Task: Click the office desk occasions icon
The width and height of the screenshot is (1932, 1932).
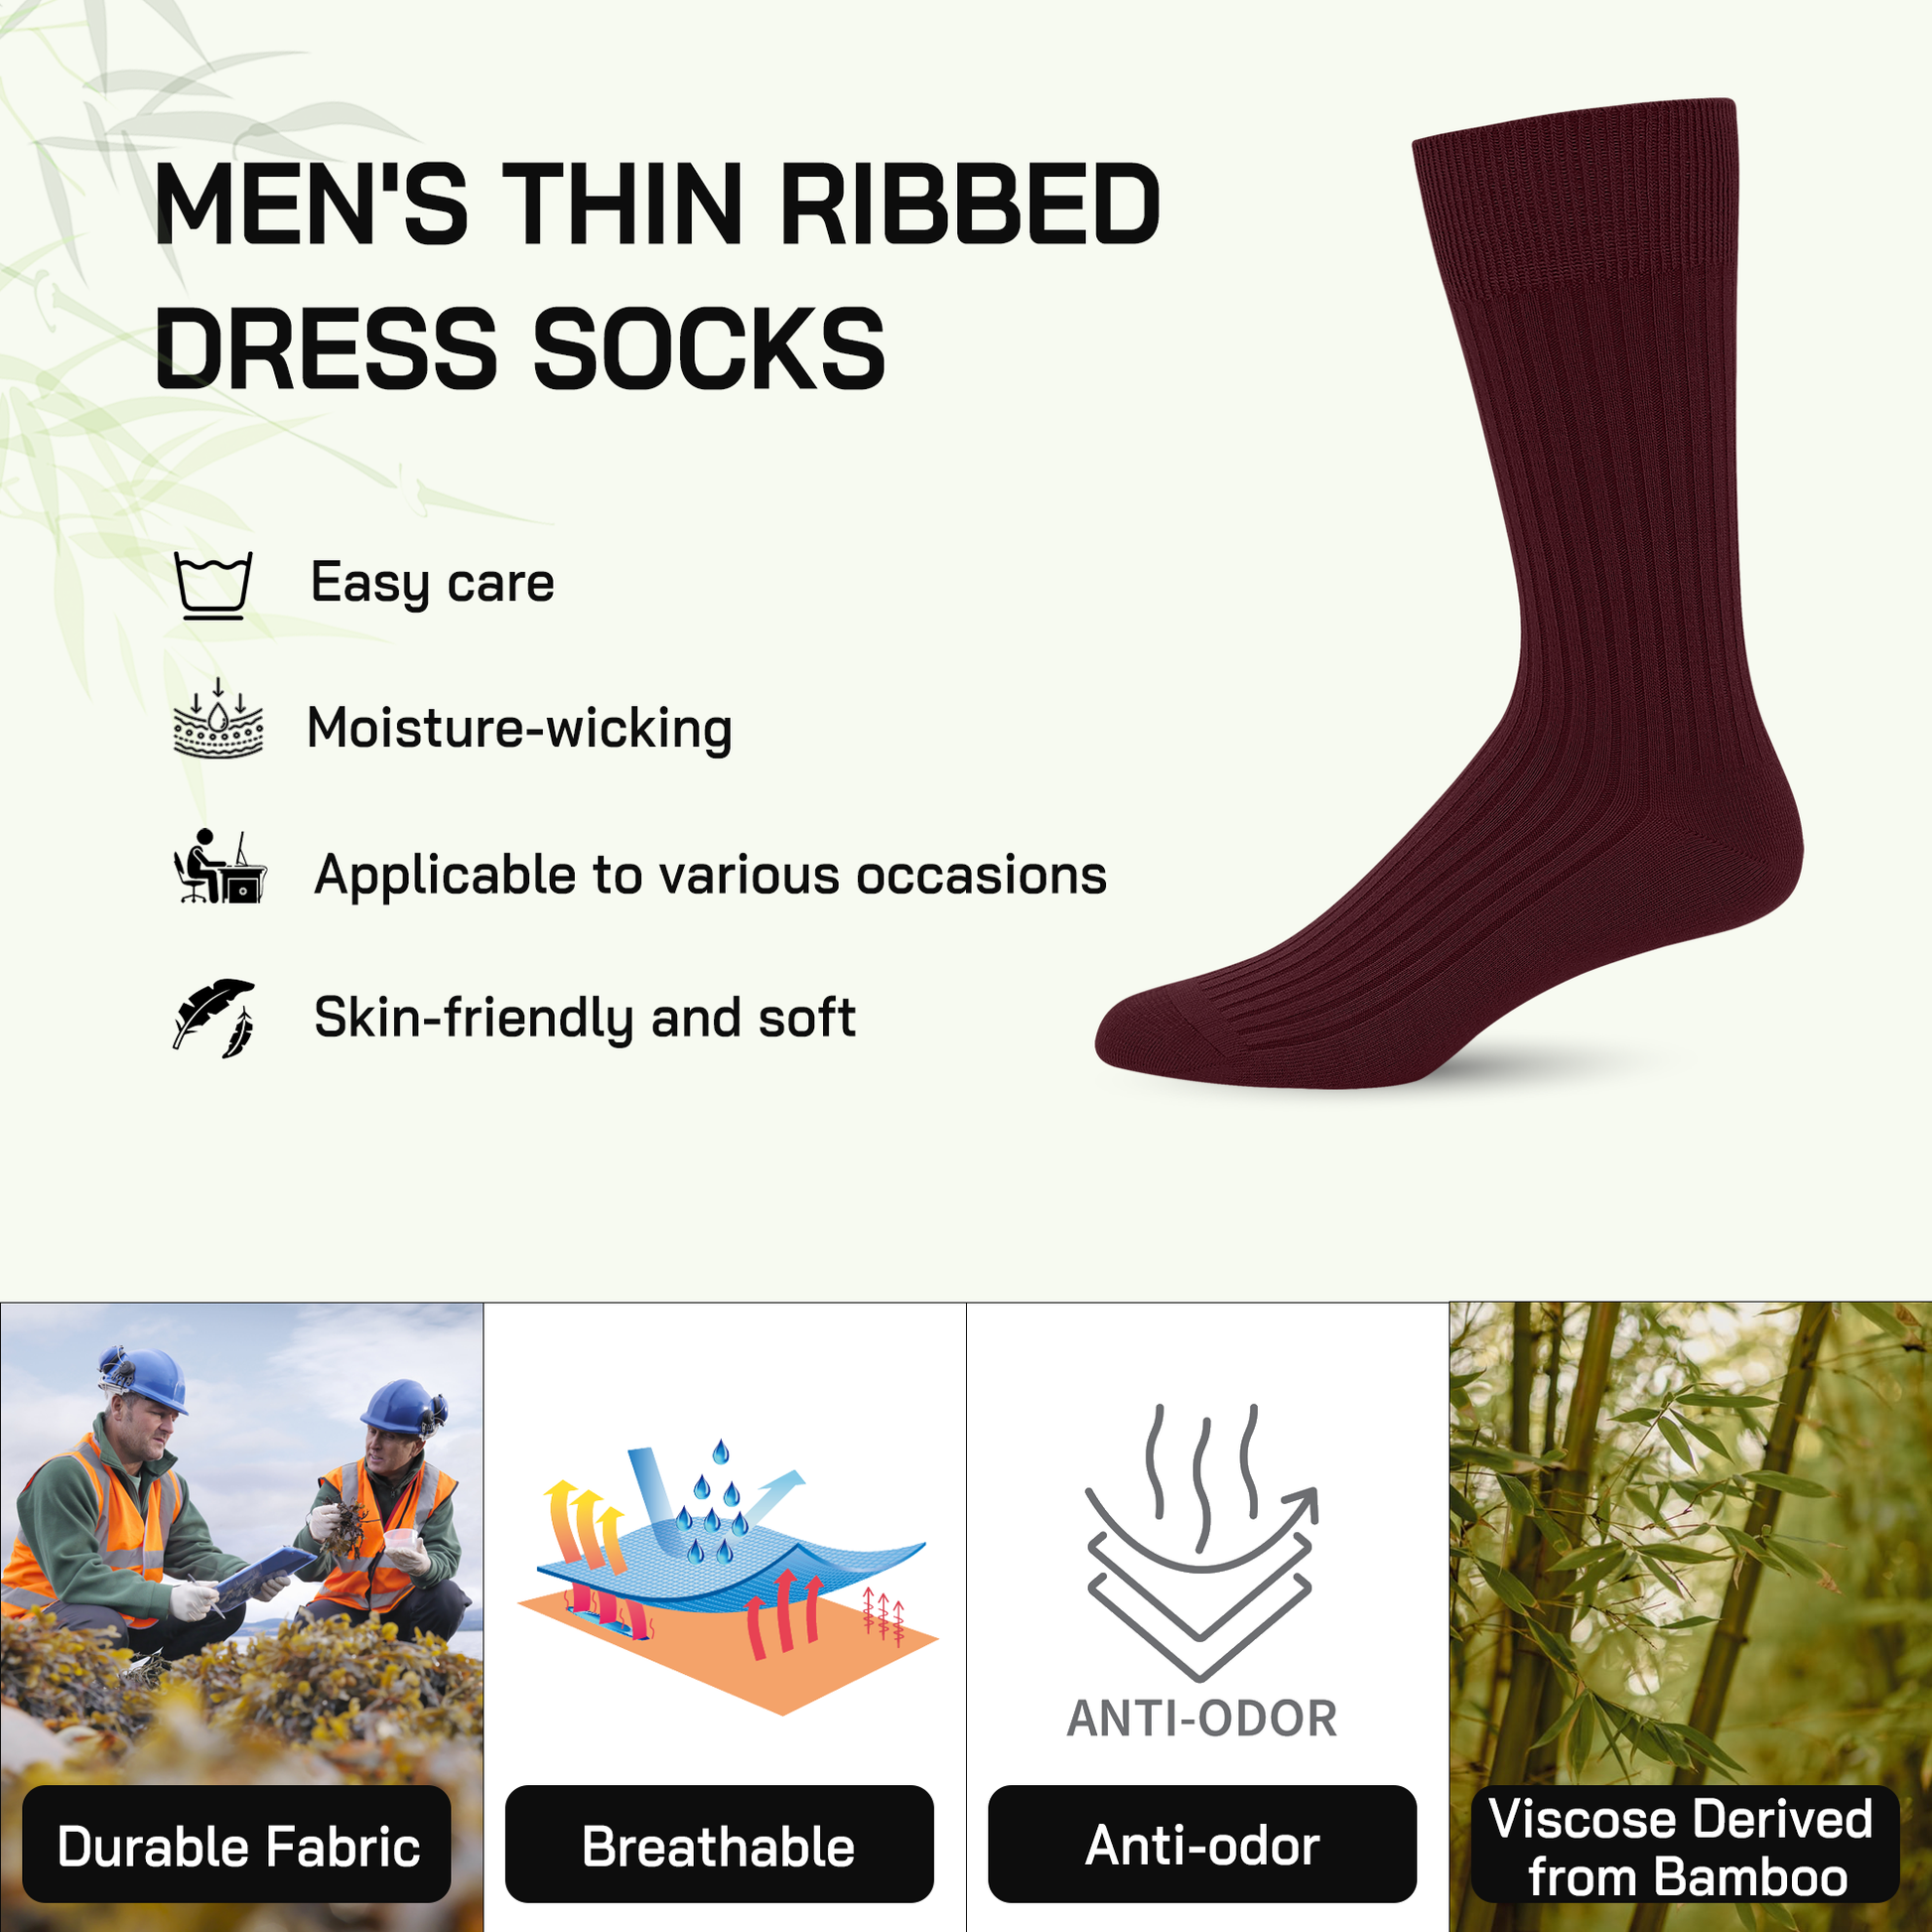Action: point(220,866)
